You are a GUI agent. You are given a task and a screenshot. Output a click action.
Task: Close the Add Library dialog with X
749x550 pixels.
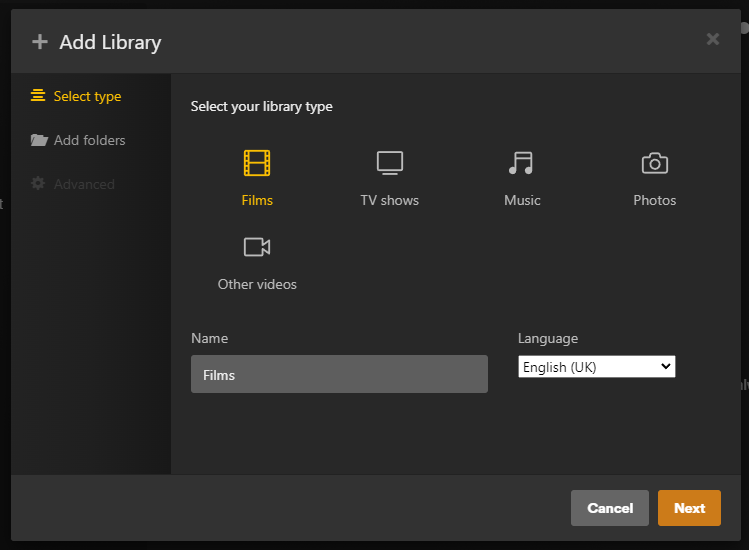pos(713,39)
